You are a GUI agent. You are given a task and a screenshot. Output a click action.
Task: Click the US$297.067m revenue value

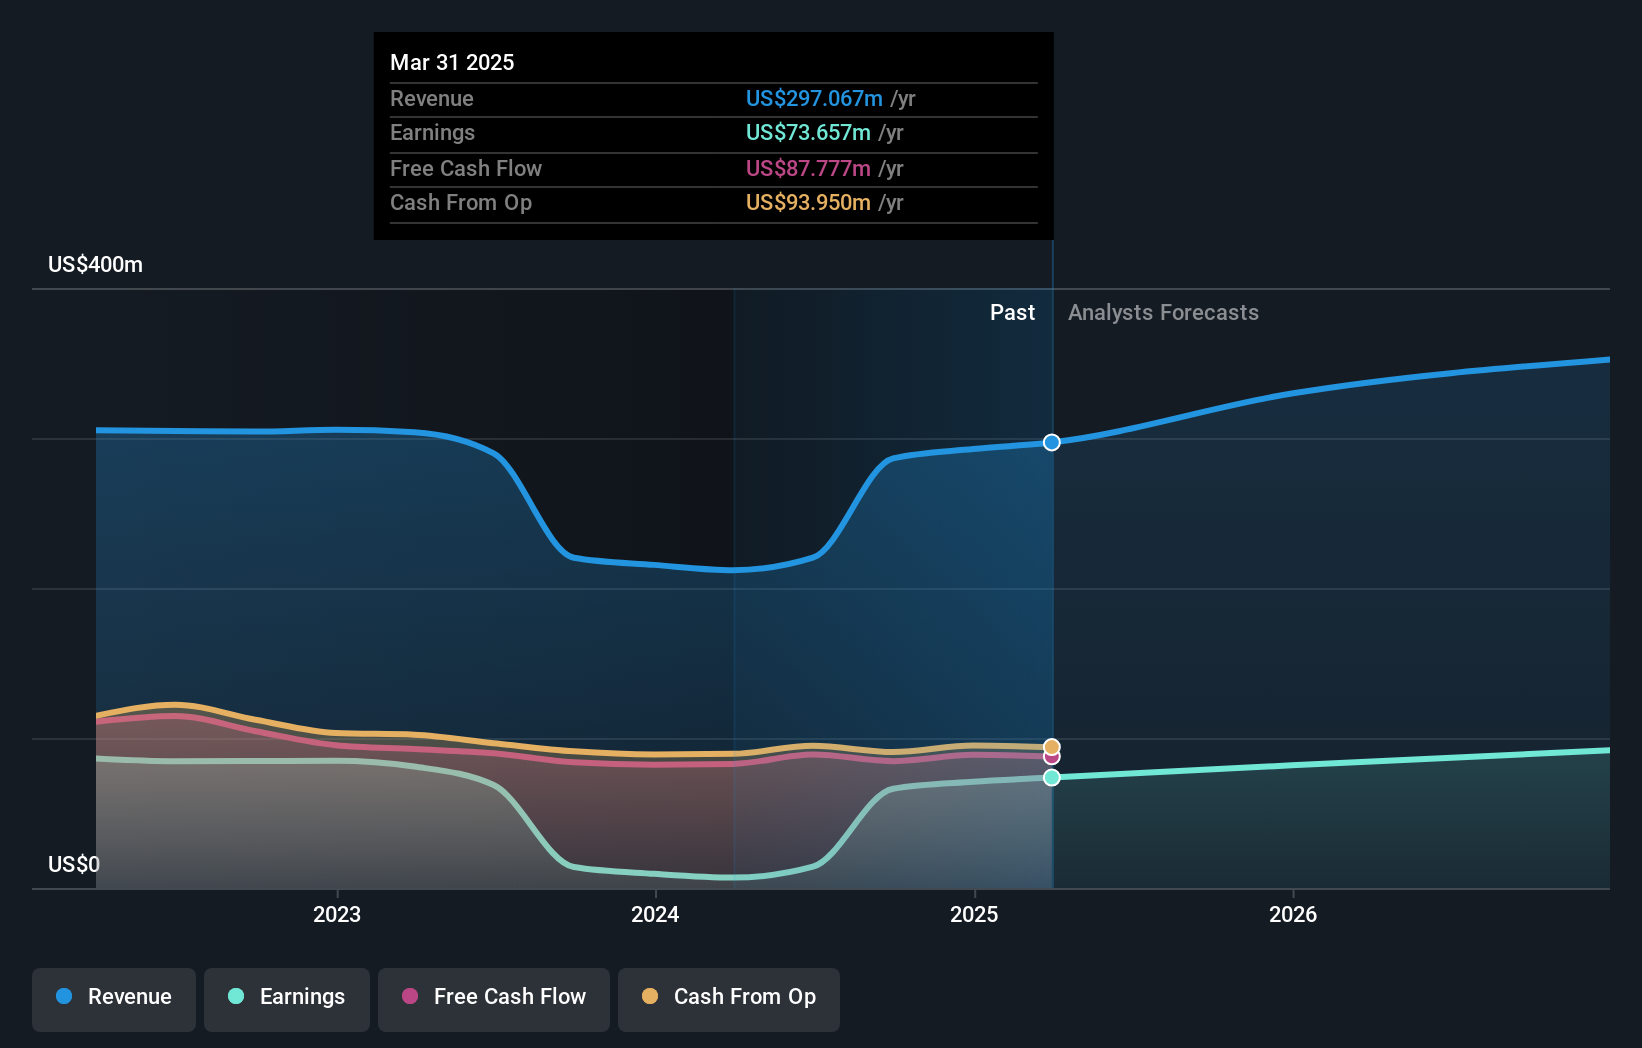click(x=814, y=98)
